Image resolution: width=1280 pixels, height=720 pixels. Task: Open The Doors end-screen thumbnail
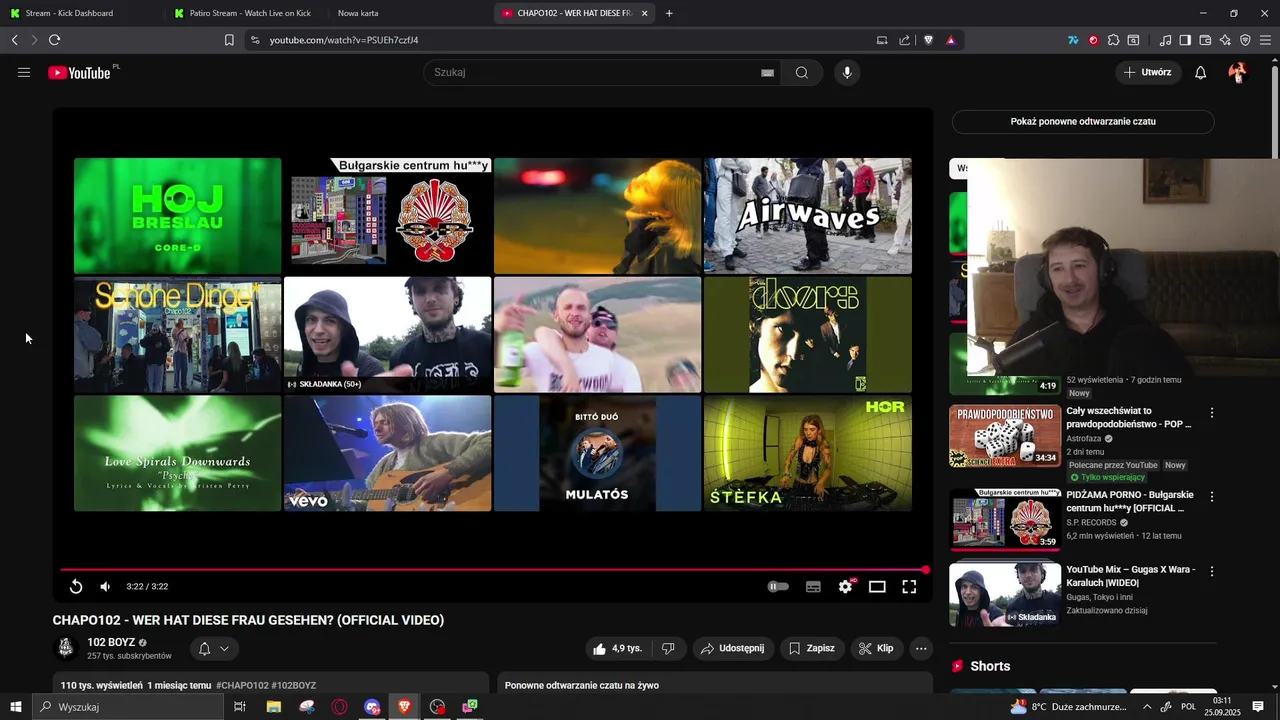[807, 335]
